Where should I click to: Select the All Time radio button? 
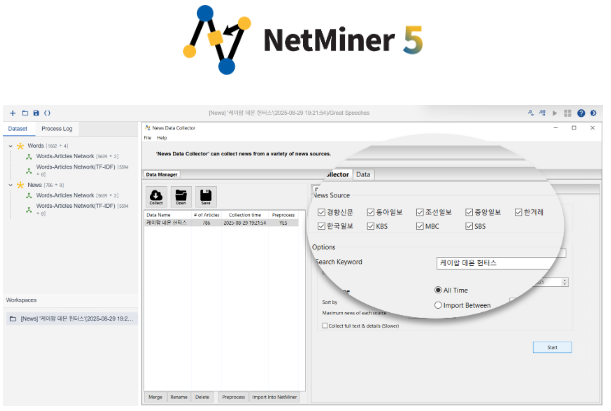438,290
